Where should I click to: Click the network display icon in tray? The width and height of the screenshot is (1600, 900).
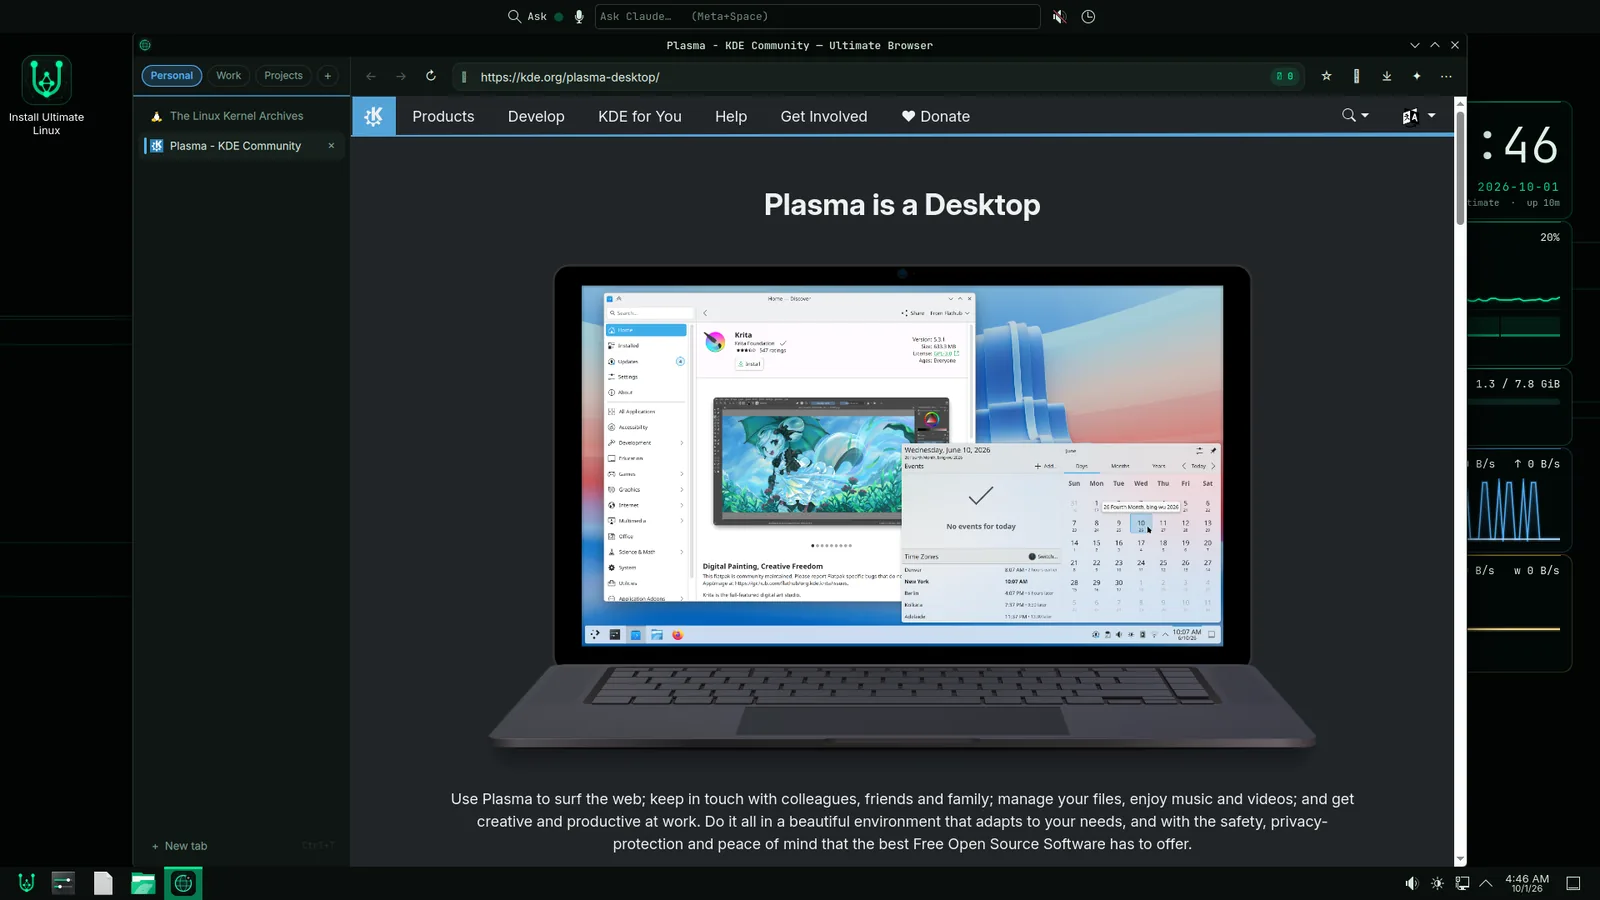coord(1462,883)
